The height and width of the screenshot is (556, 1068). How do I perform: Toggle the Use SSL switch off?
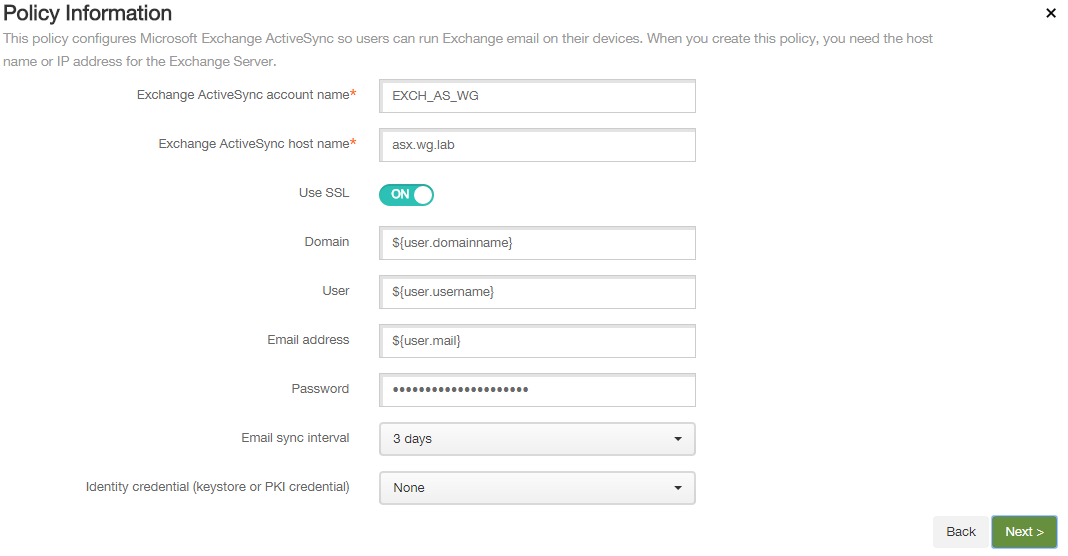(x=406, y=194)
